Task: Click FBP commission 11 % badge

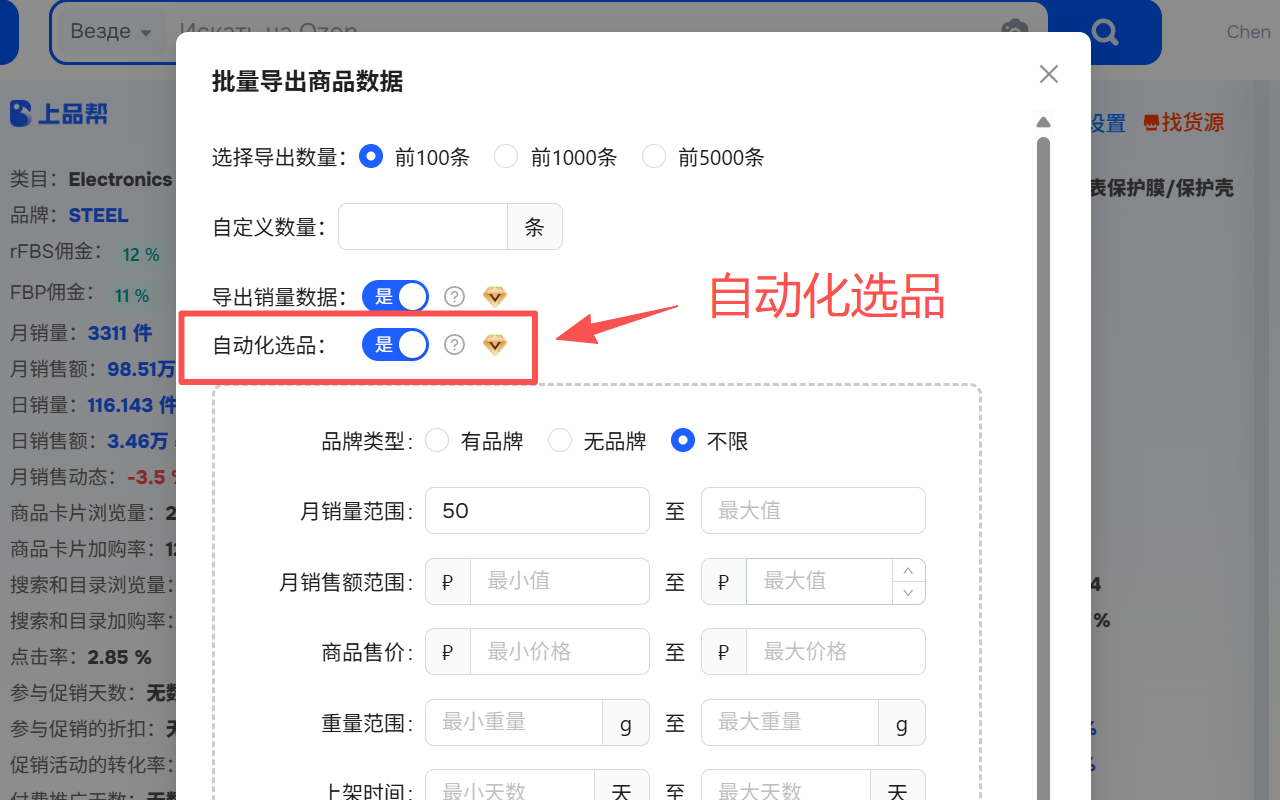Action: pyautogui.click(x=131, y=295)
